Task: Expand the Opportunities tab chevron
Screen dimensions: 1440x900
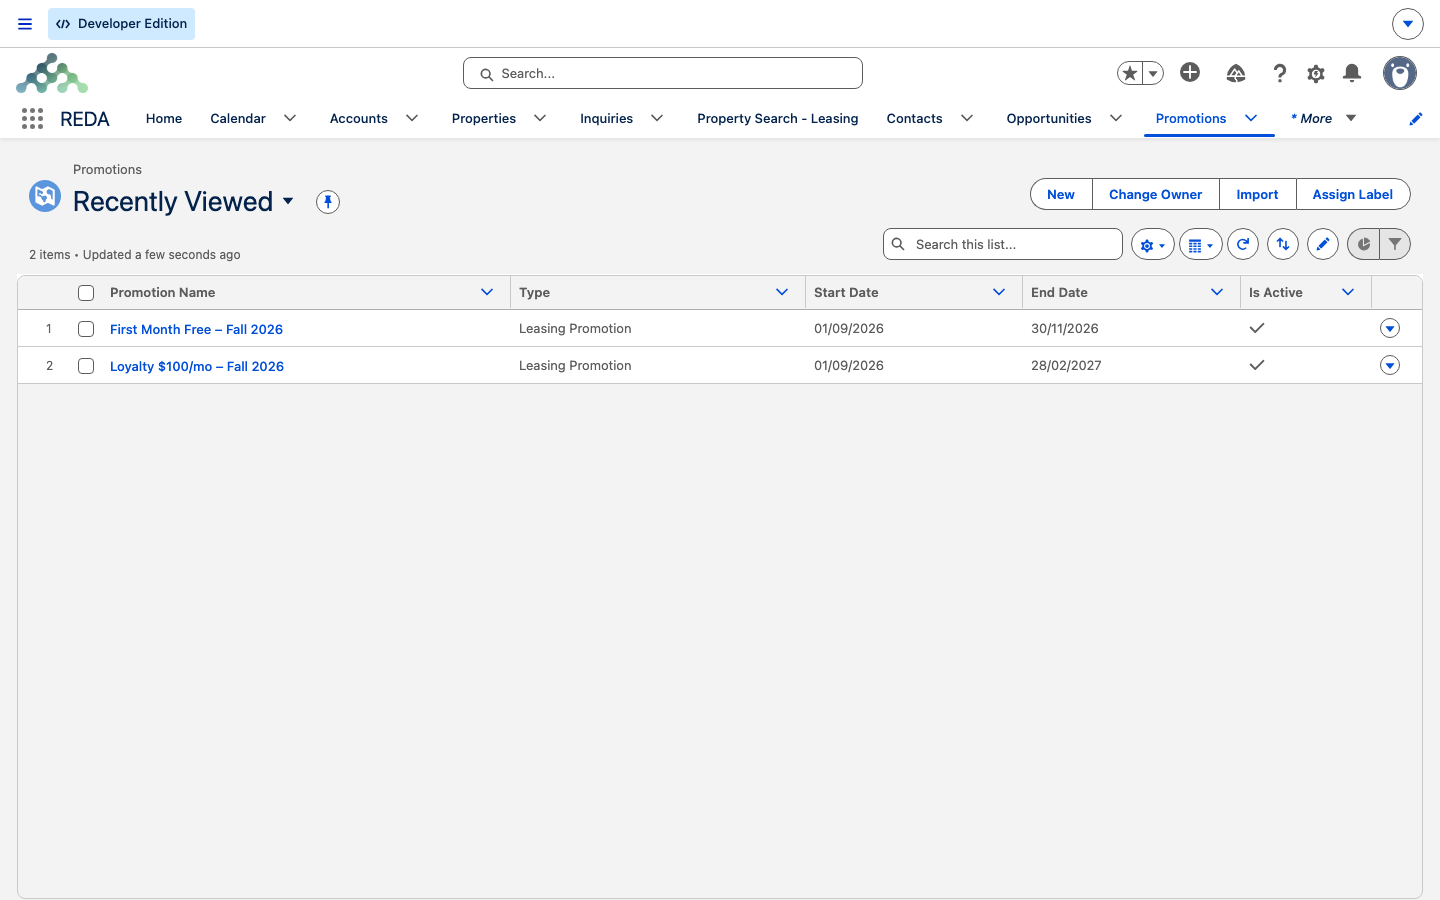Action: (x=1116, y=118)
